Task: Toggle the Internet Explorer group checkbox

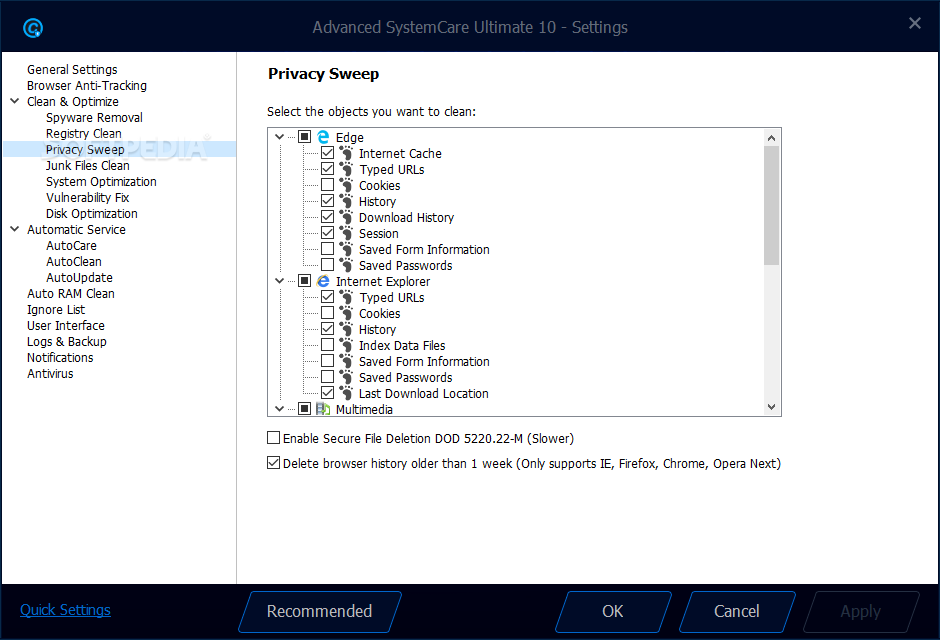Action: (305, 280)
